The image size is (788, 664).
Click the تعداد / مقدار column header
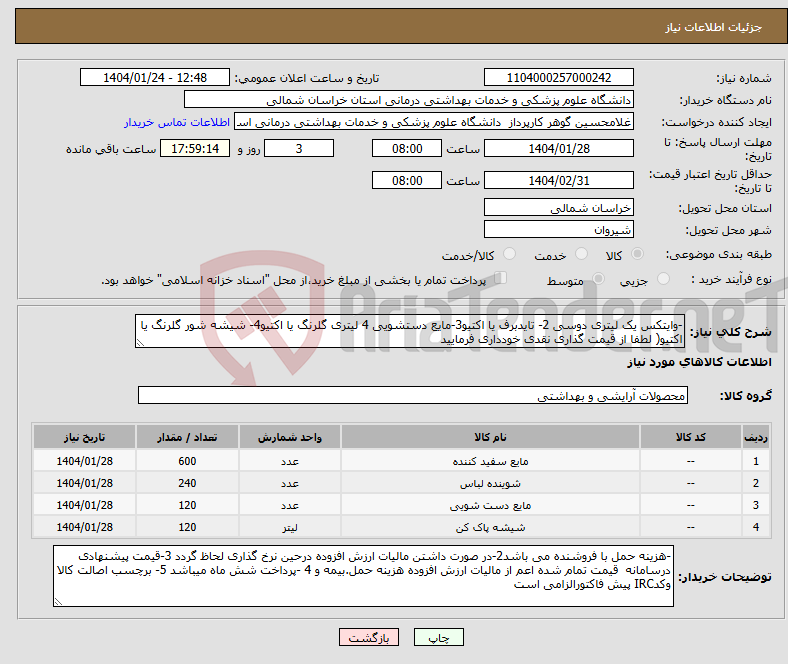[187, 437]
